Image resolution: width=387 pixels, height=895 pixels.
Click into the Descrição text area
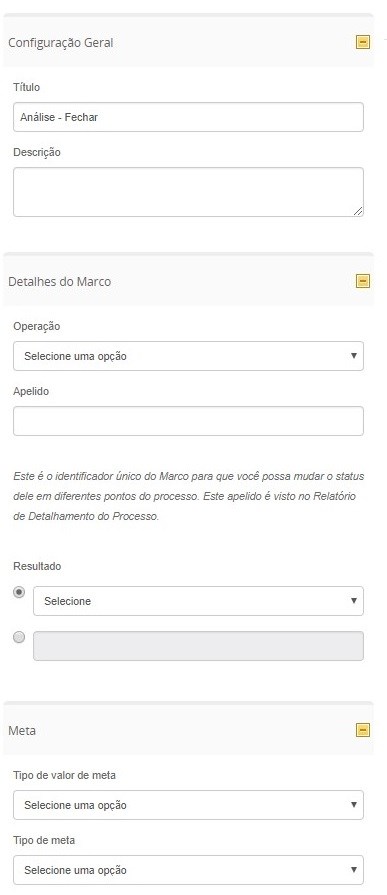[x=188, y=192]
